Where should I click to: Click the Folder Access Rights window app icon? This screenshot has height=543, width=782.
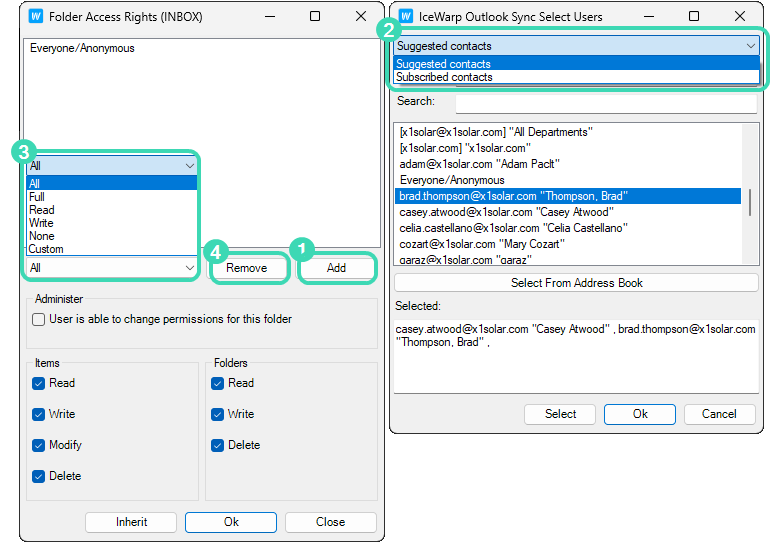pyautogui.click(x=36, y=16)
